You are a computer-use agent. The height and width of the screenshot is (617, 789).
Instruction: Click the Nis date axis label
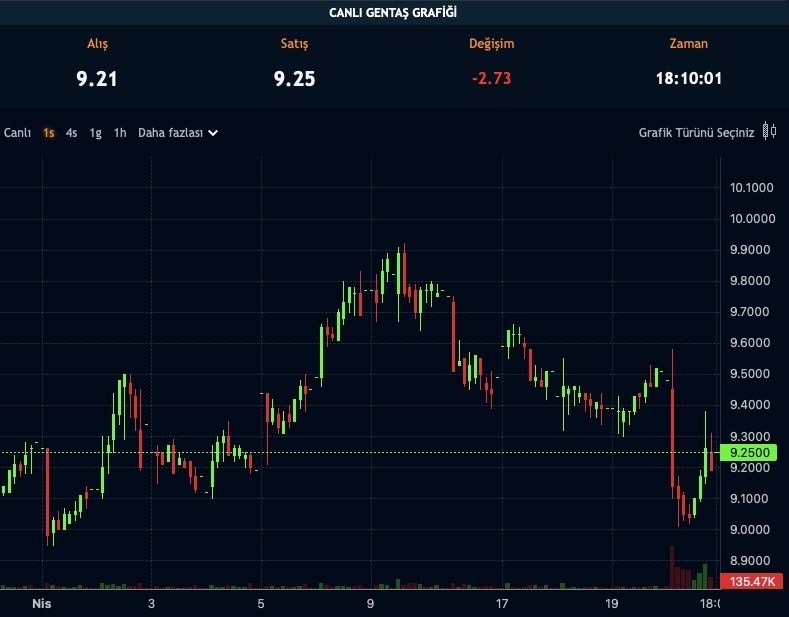pyautogui.click(x=42, y=603)
